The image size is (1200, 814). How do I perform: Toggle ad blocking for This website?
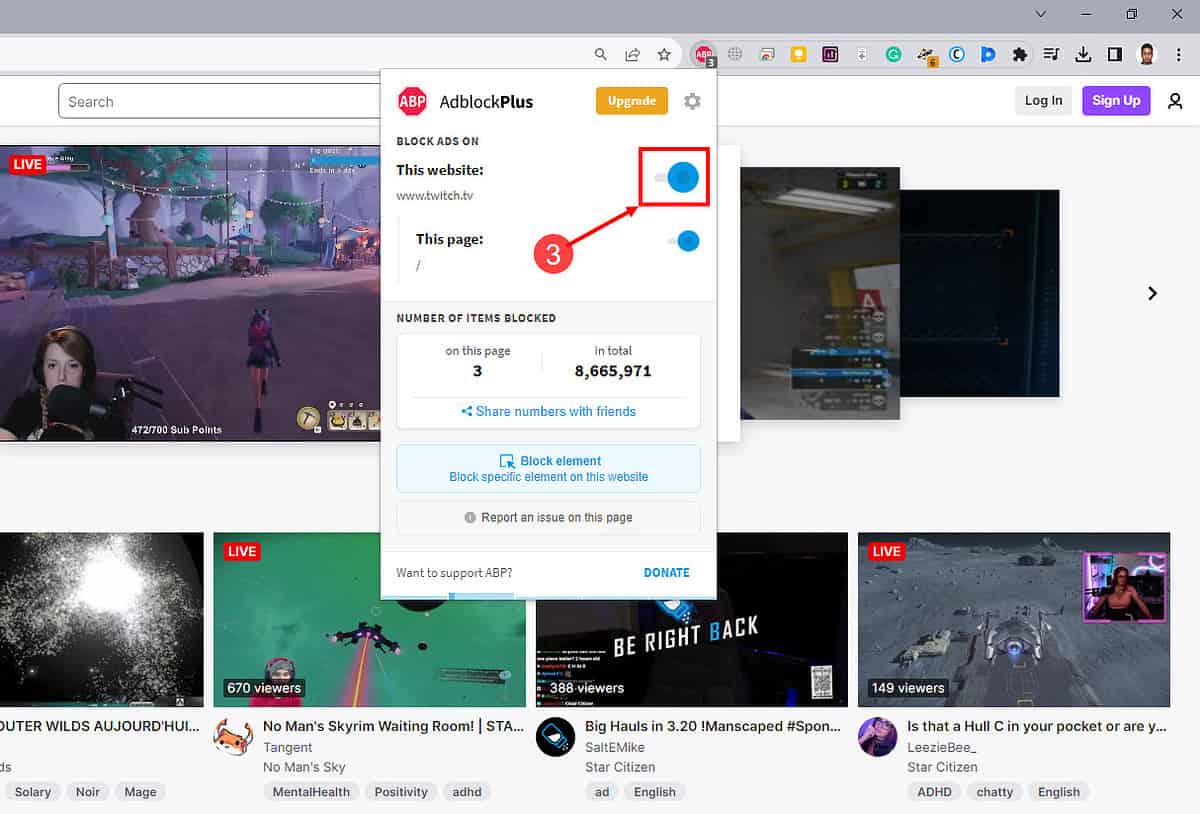tap(677, 178)
